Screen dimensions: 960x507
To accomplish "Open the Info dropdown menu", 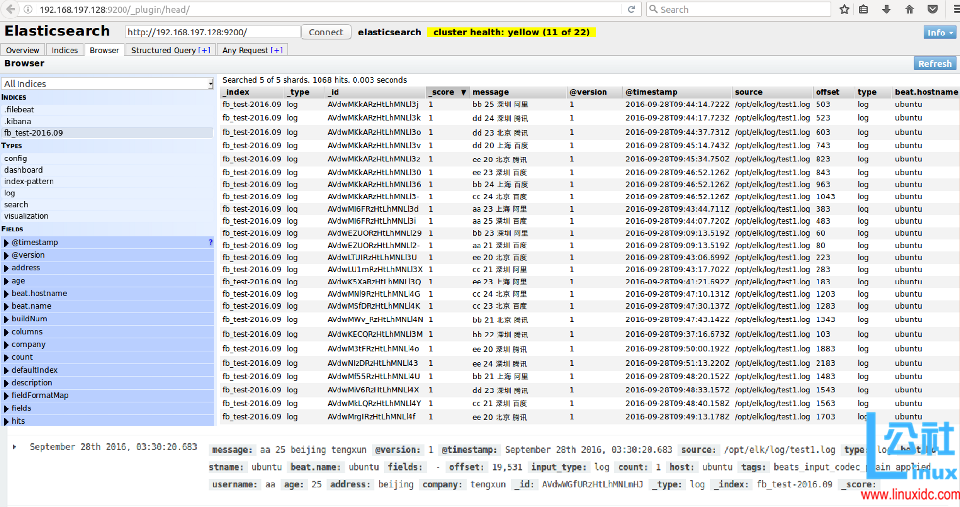I will 940,32.
